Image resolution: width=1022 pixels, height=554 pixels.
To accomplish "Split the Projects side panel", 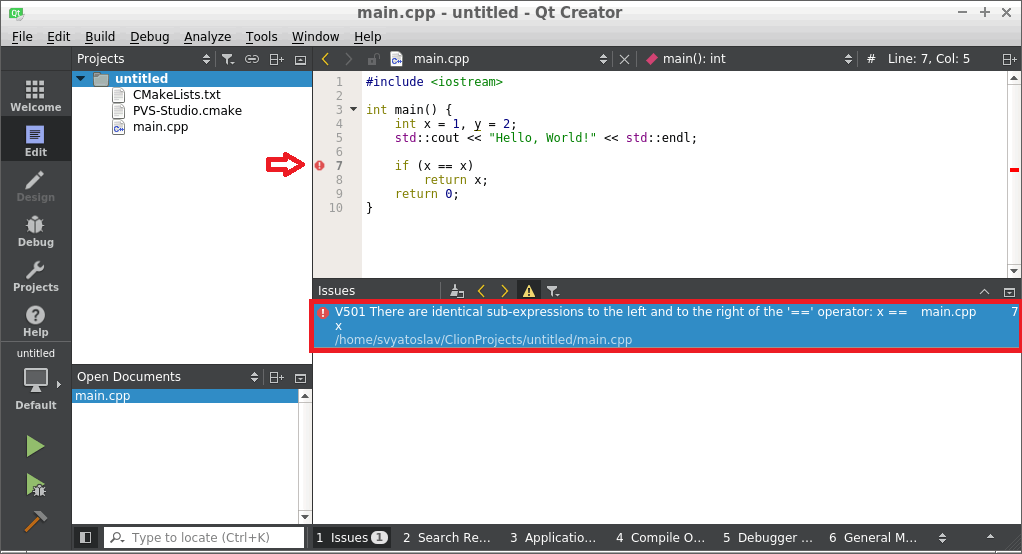I will point(276,59).
